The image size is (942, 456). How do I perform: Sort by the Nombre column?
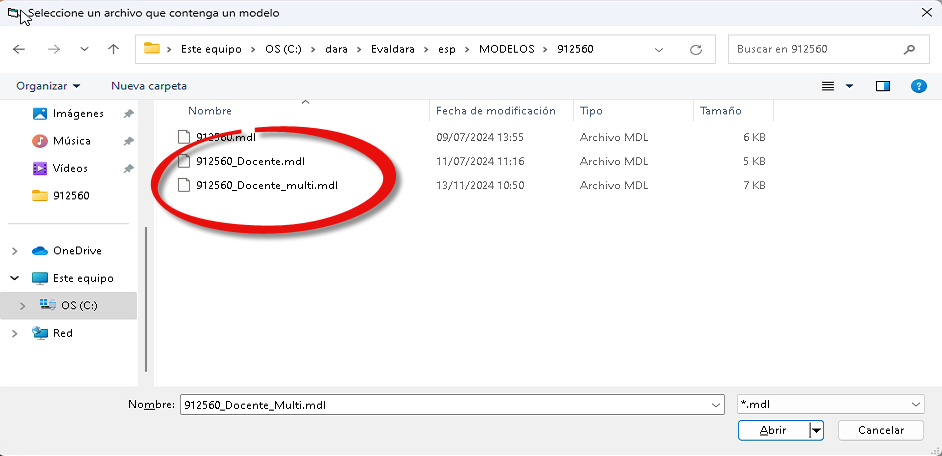(x=210, y=111)
